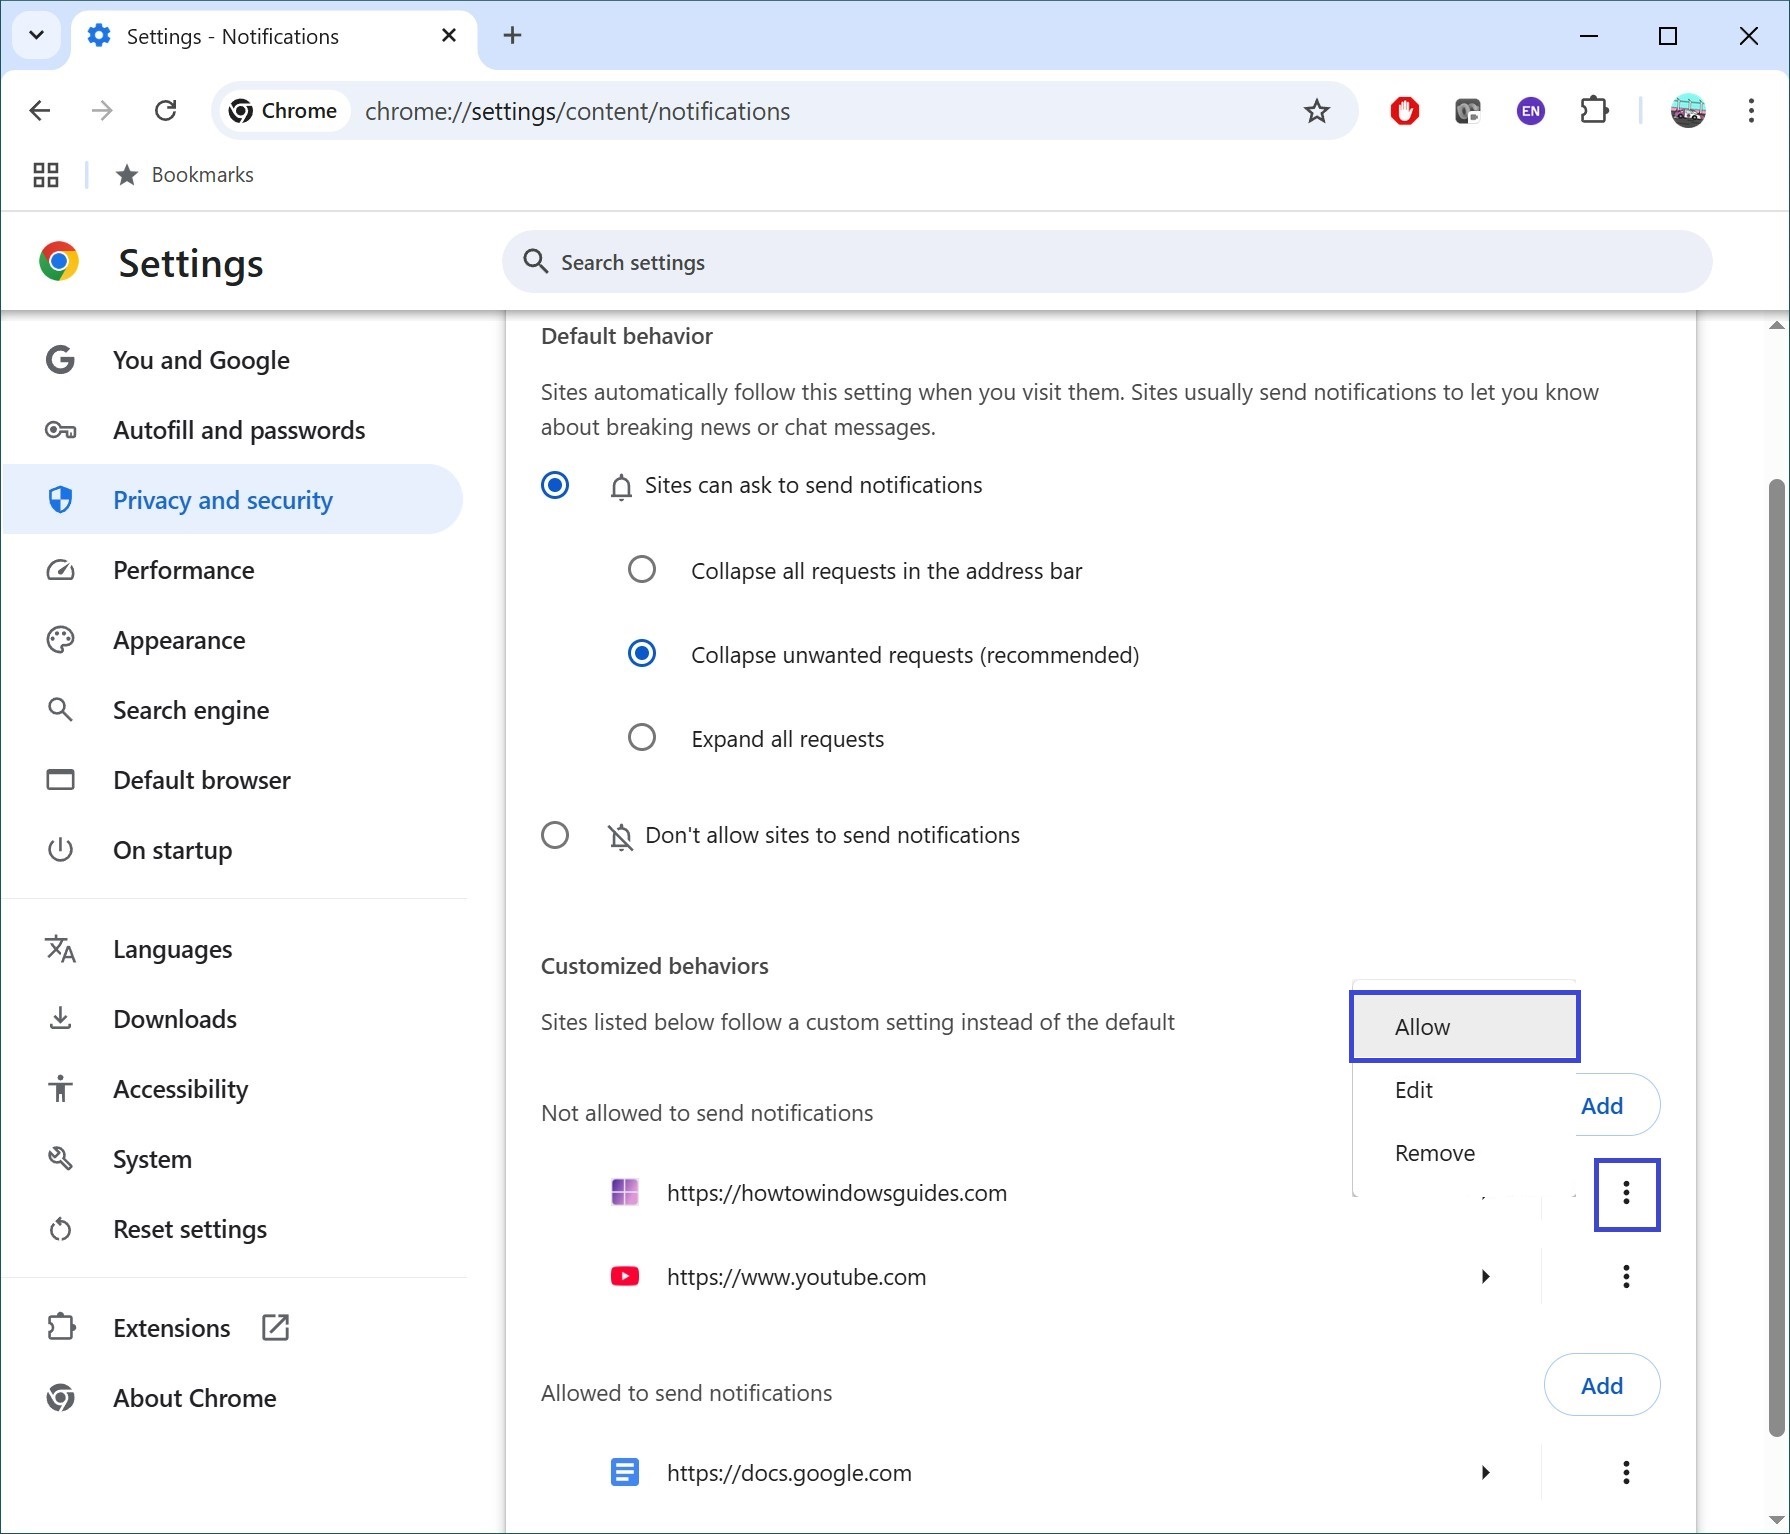The width and height of the screenshot is (1790, 1534).
Task: Click the Chrome logo beside Settings
Action: (59, 262)
